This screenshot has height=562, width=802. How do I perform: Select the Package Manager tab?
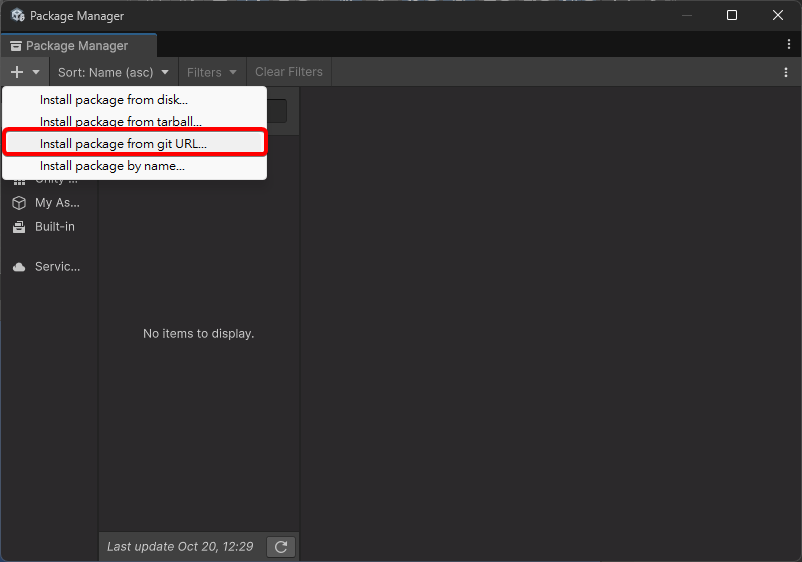pyautogui.click(x=78, y=46)
